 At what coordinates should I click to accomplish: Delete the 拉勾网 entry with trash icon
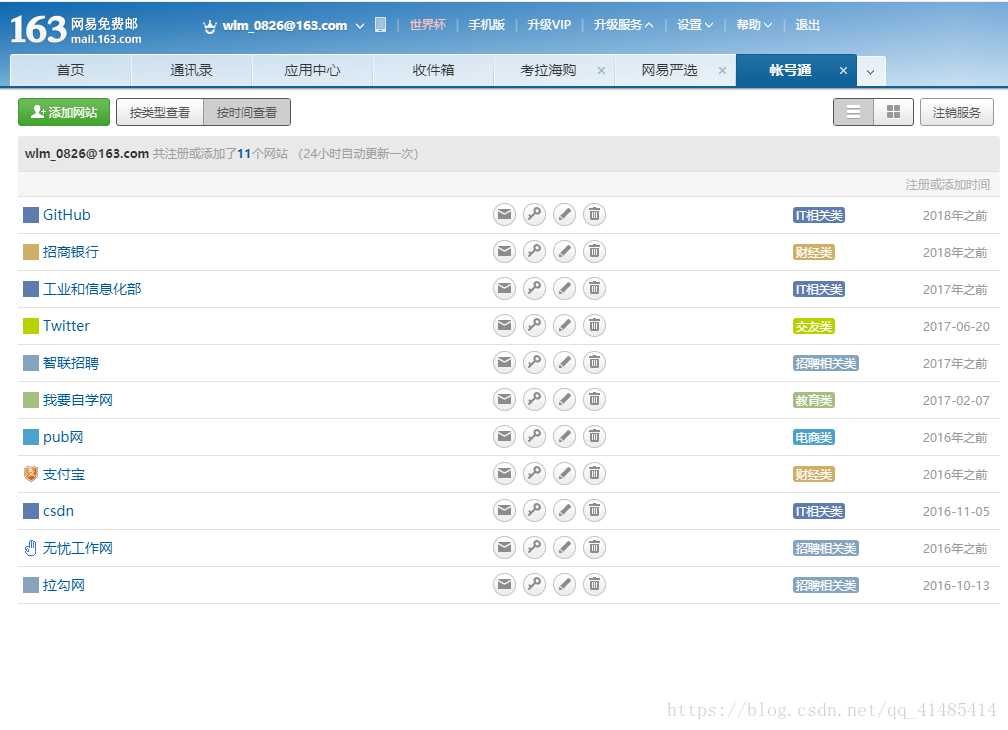click(595, 585)
